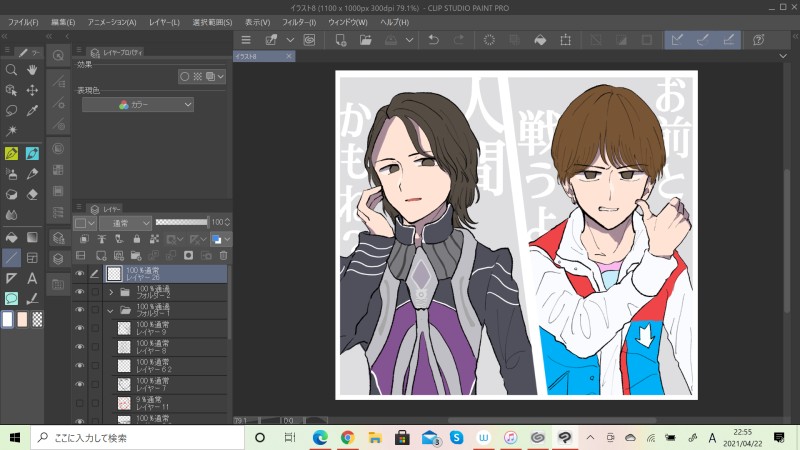Click the イラスト8 canvas tab
Screen dimensions: 800x450
248,57
